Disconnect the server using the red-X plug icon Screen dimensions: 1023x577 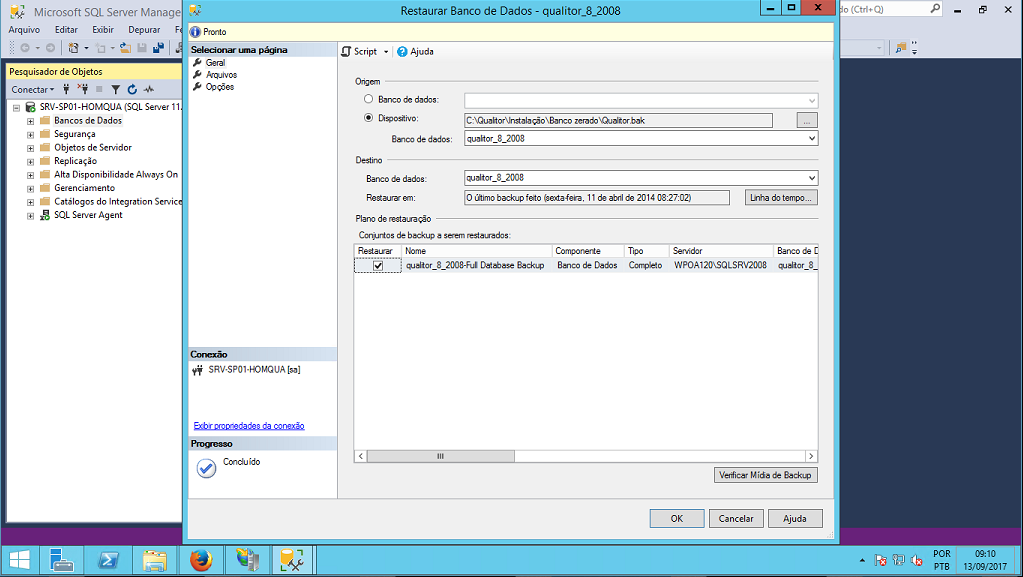tap(84, 89)
